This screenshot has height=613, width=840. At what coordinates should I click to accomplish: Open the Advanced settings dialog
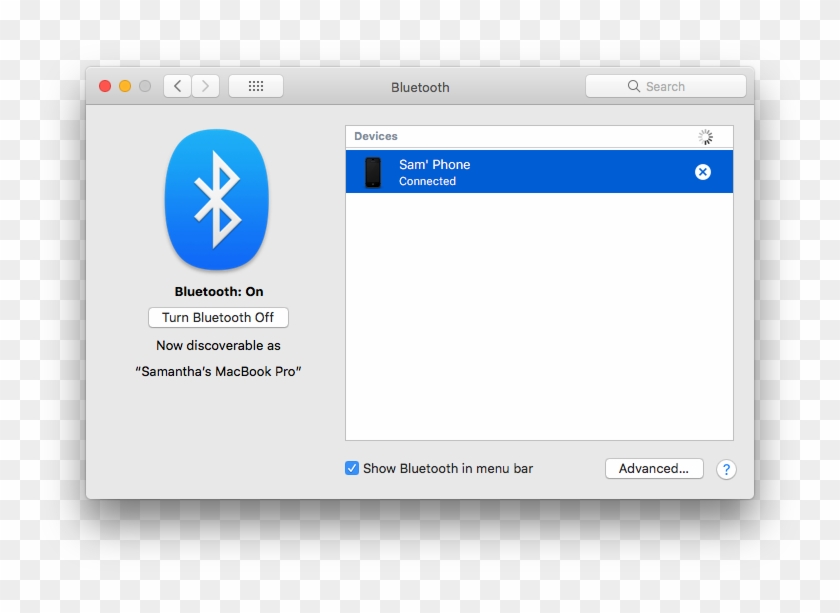point(654,468)
